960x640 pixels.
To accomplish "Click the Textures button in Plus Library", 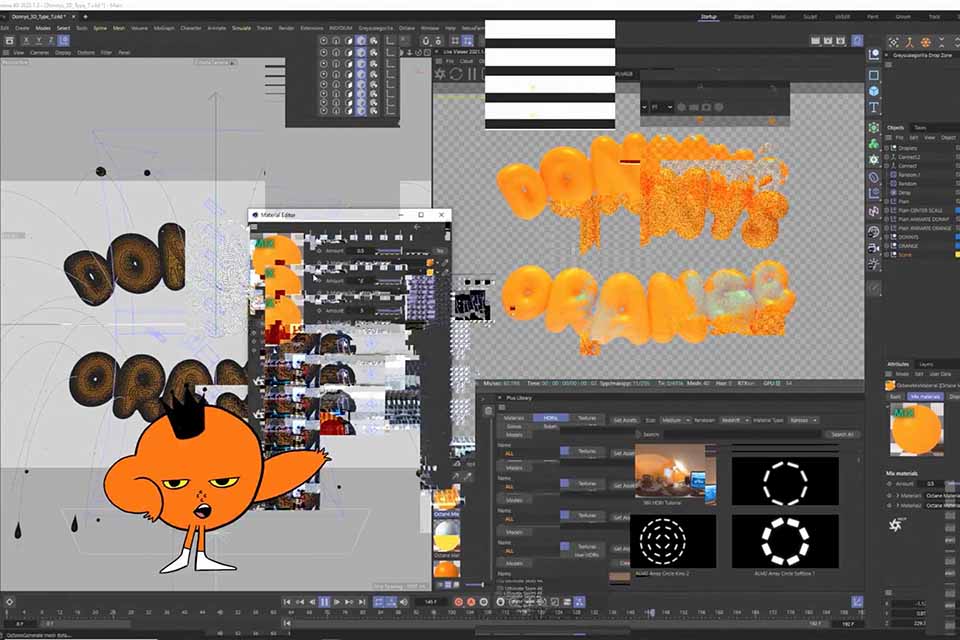I will click(x=587, y=418).
